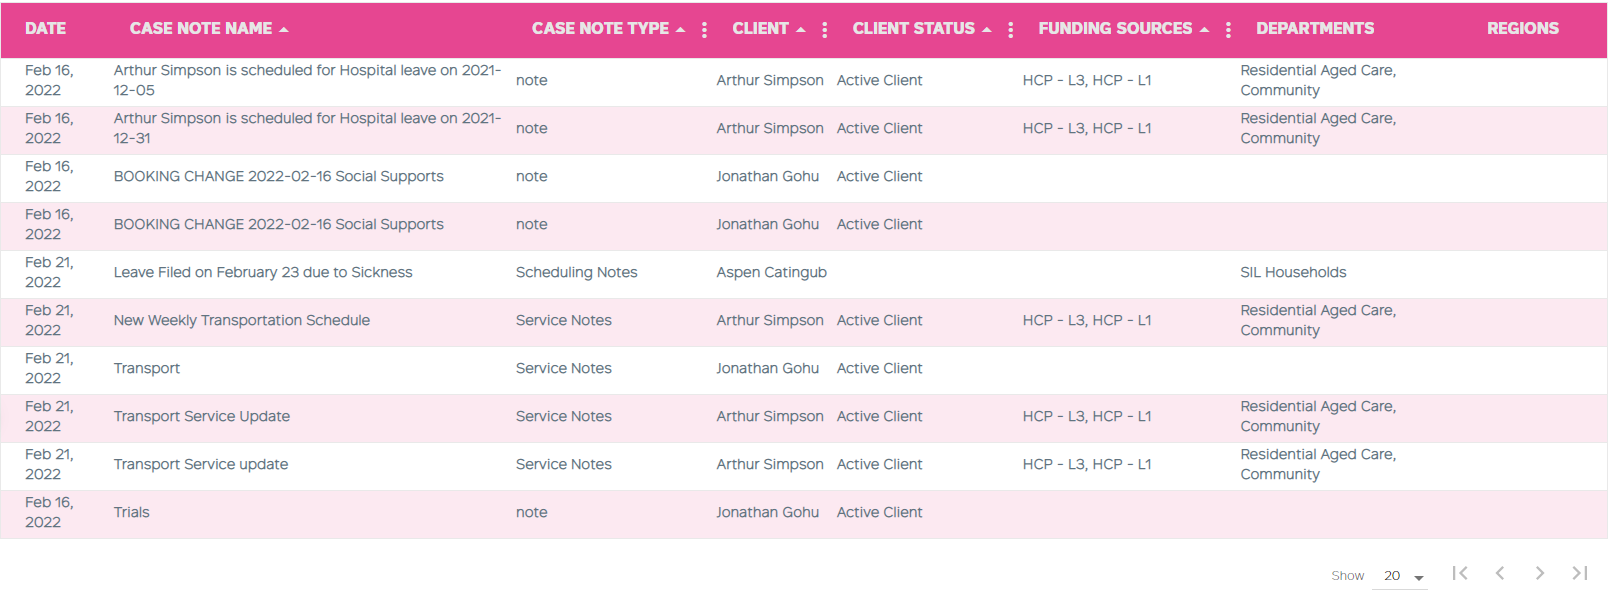Toggle sort arrow on Client Status
Screen dimensions: 1614x592
[987, 30]
